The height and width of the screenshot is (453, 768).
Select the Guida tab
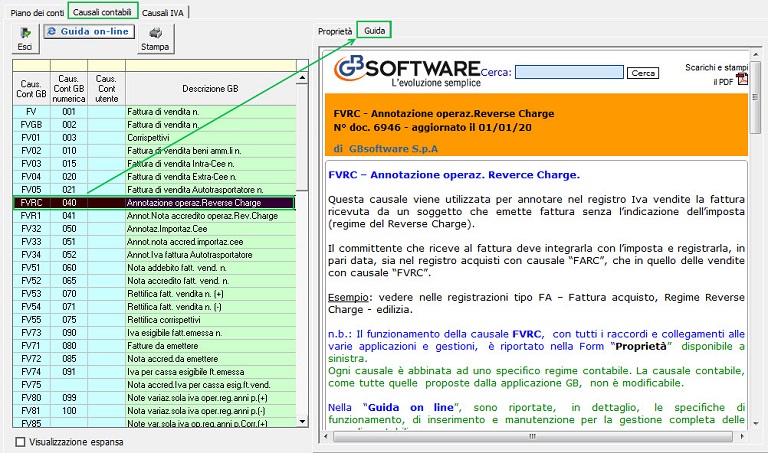click(x=374, y=30)
